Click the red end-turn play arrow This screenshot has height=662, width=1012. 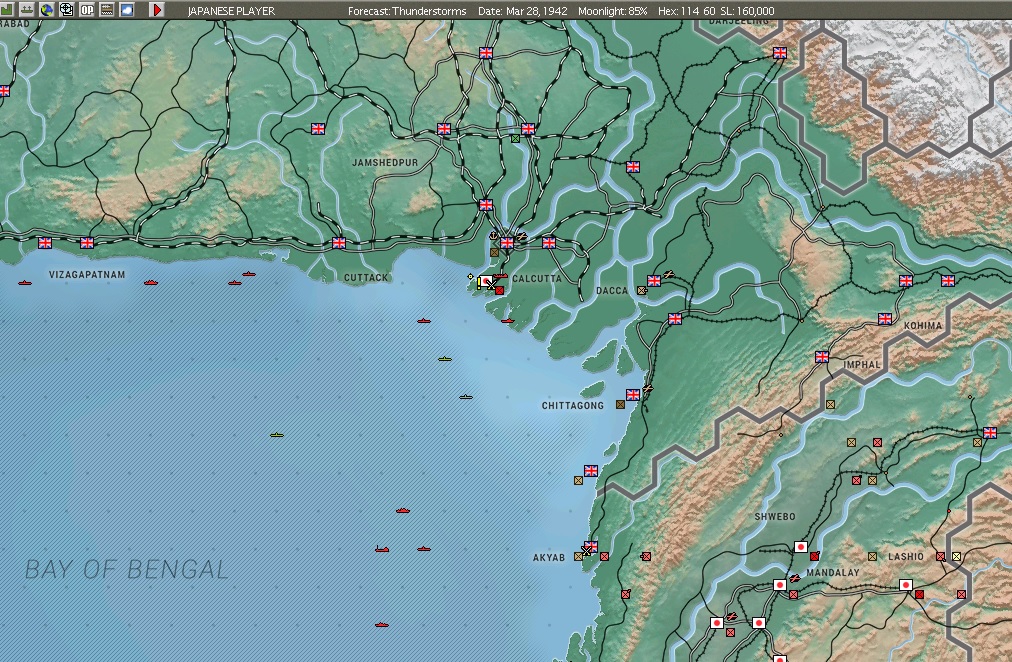pyautogui.click(x=157, y=10)
